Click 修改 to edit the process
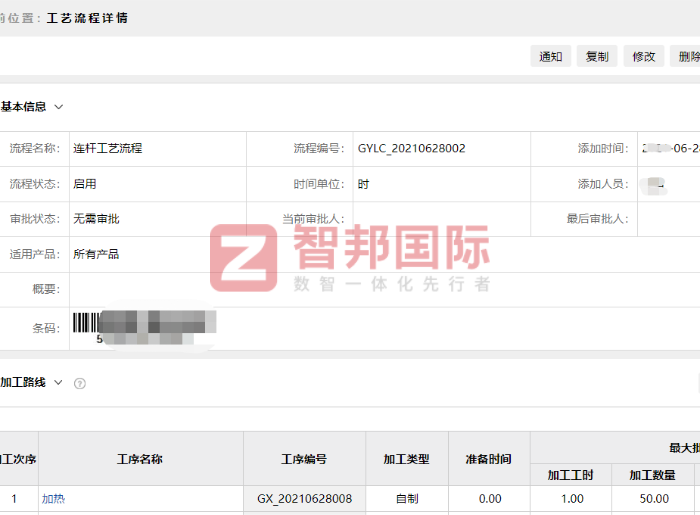 tap(643, 56)
